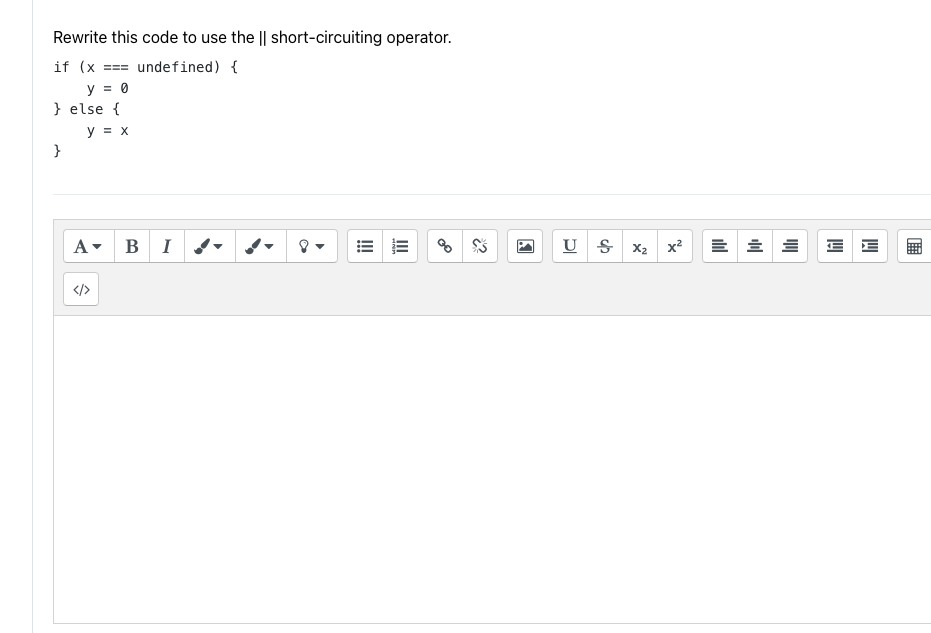Apply strikethrough to text
The height and width of the screenshot is (633, 931).
(x=605, y=246)
